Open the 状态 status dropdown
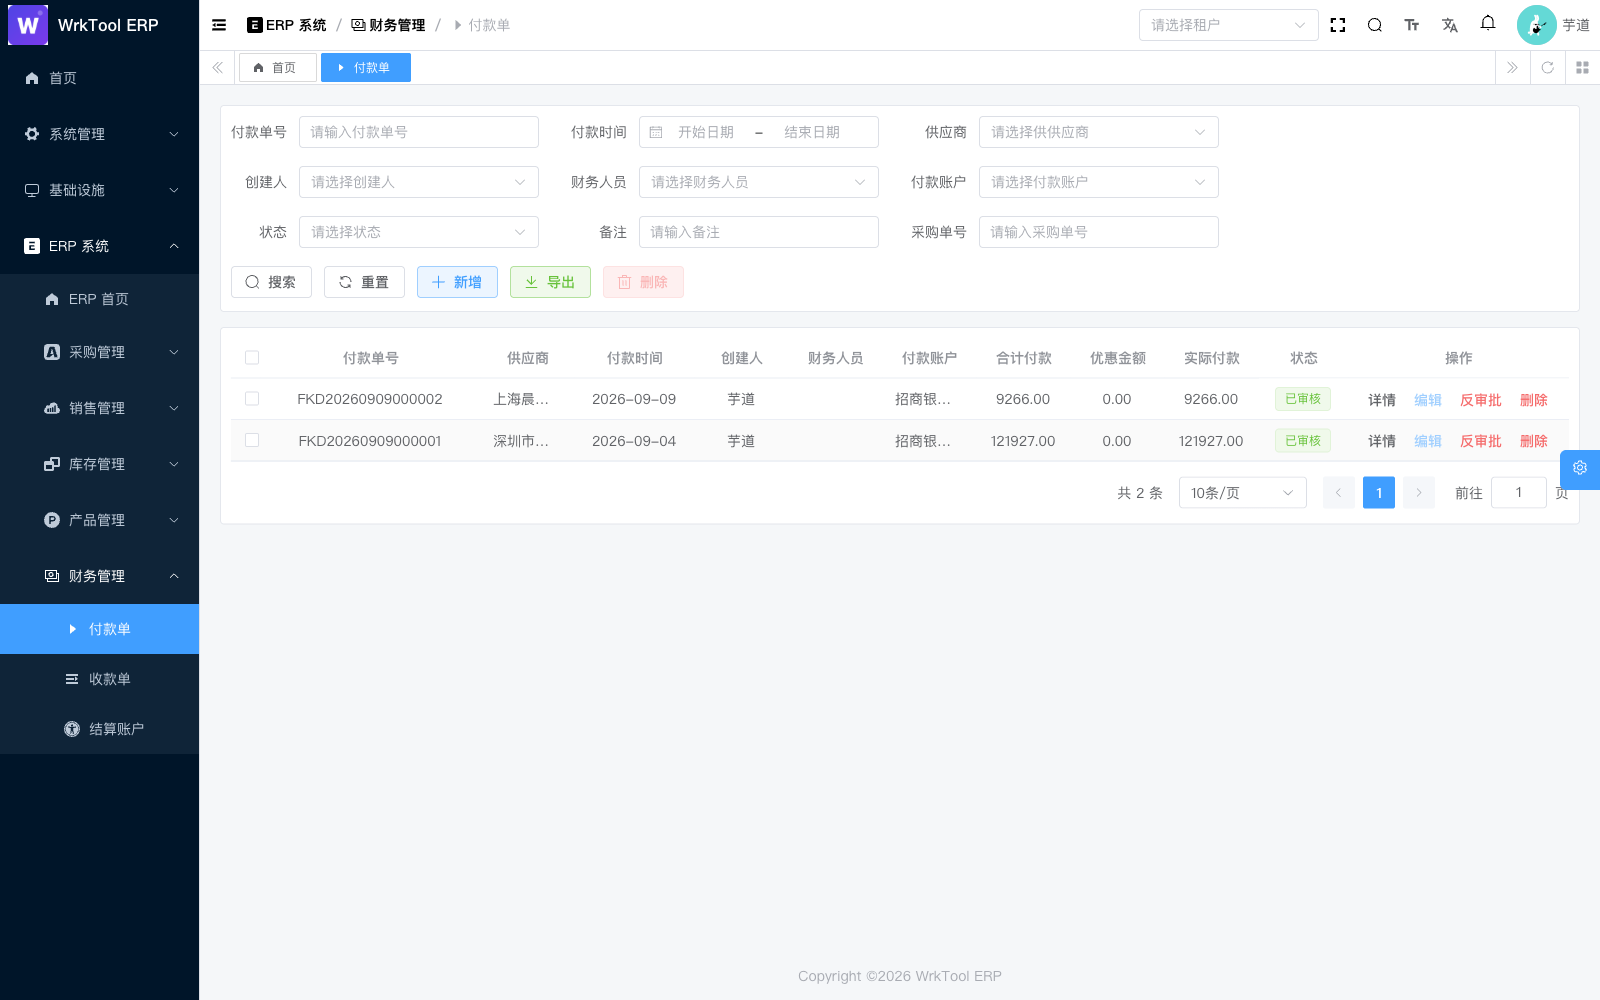This screenshot has width=1600, height=1000. tap(418, 232)
